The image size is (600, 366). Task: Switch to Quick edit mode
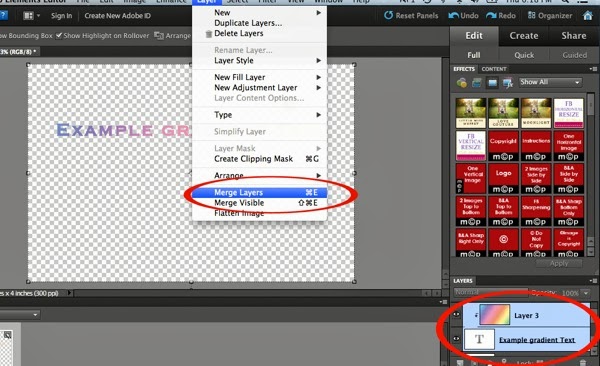tap(524, 55)
